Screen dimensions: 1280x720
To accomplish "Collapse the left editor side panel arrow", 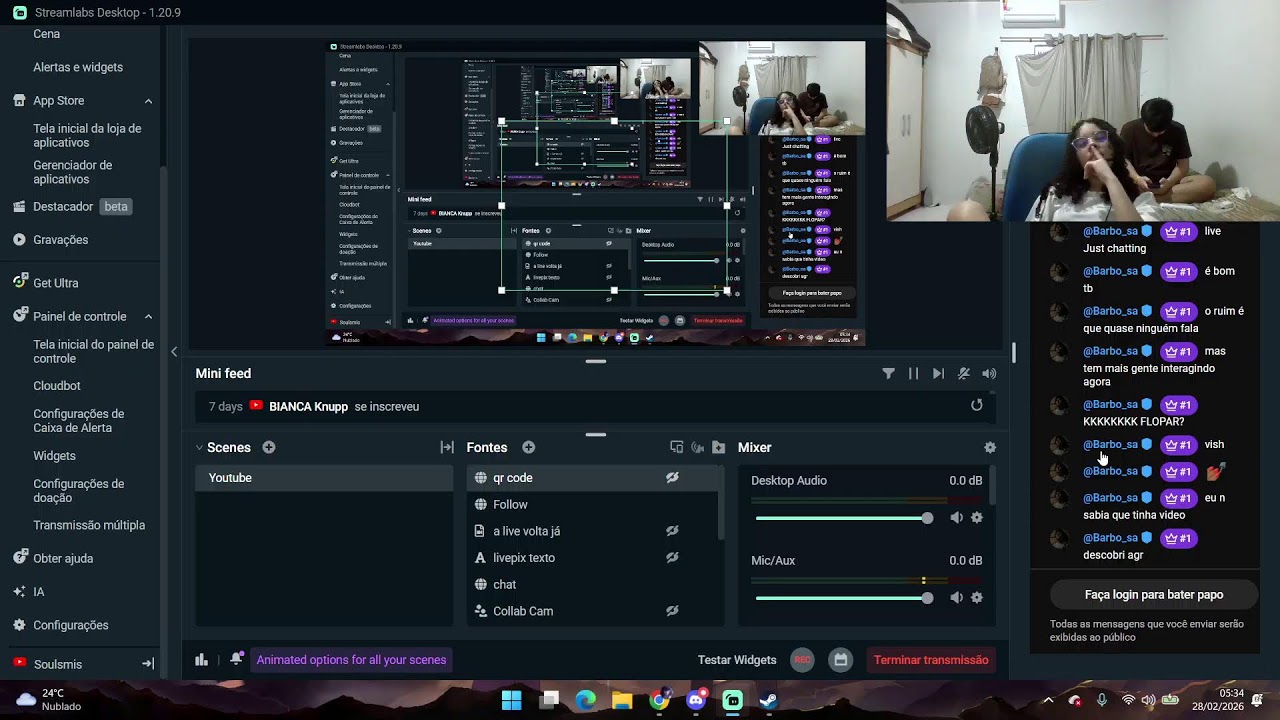I will 174,352.
